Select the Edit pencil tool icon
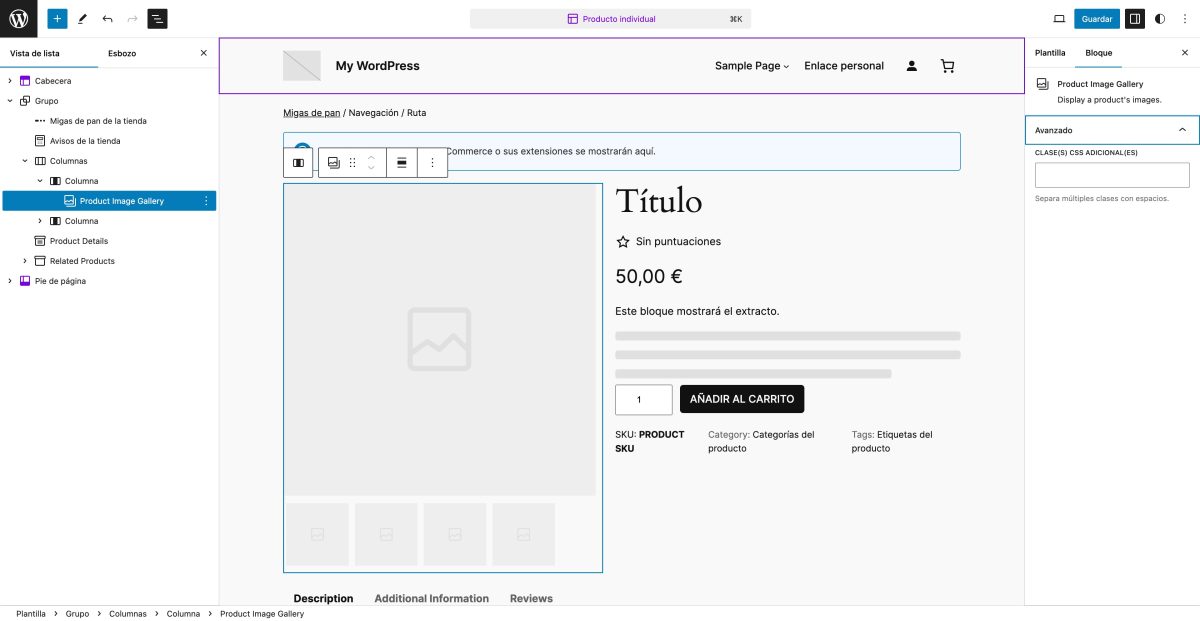The height and width of the screenshot is (621, 1200). click(x=82, y=18)
